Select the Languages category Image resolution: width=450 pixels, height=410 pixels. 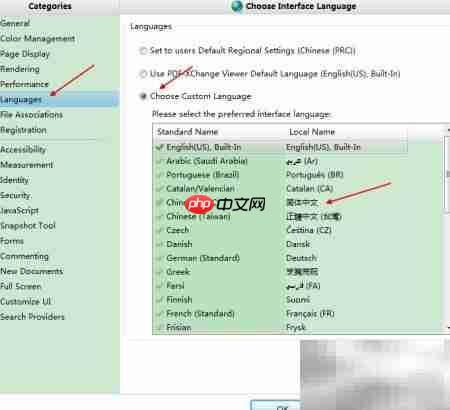coord(59,99)
